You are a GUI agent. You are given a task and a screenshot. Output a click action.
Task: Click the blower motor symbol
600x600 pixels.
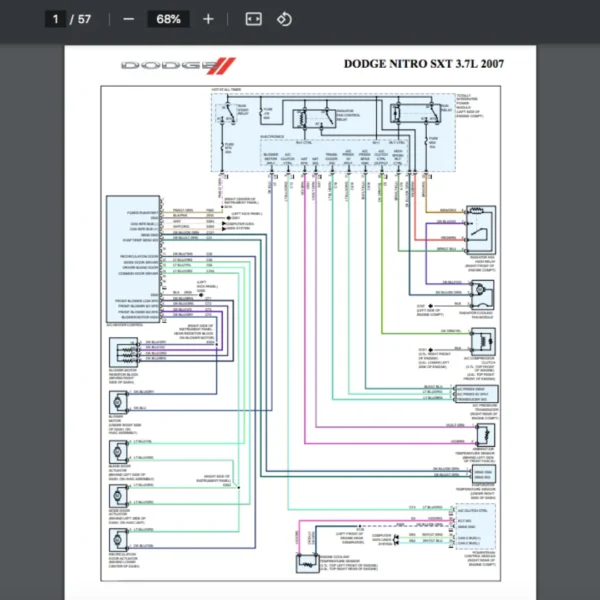119,402
